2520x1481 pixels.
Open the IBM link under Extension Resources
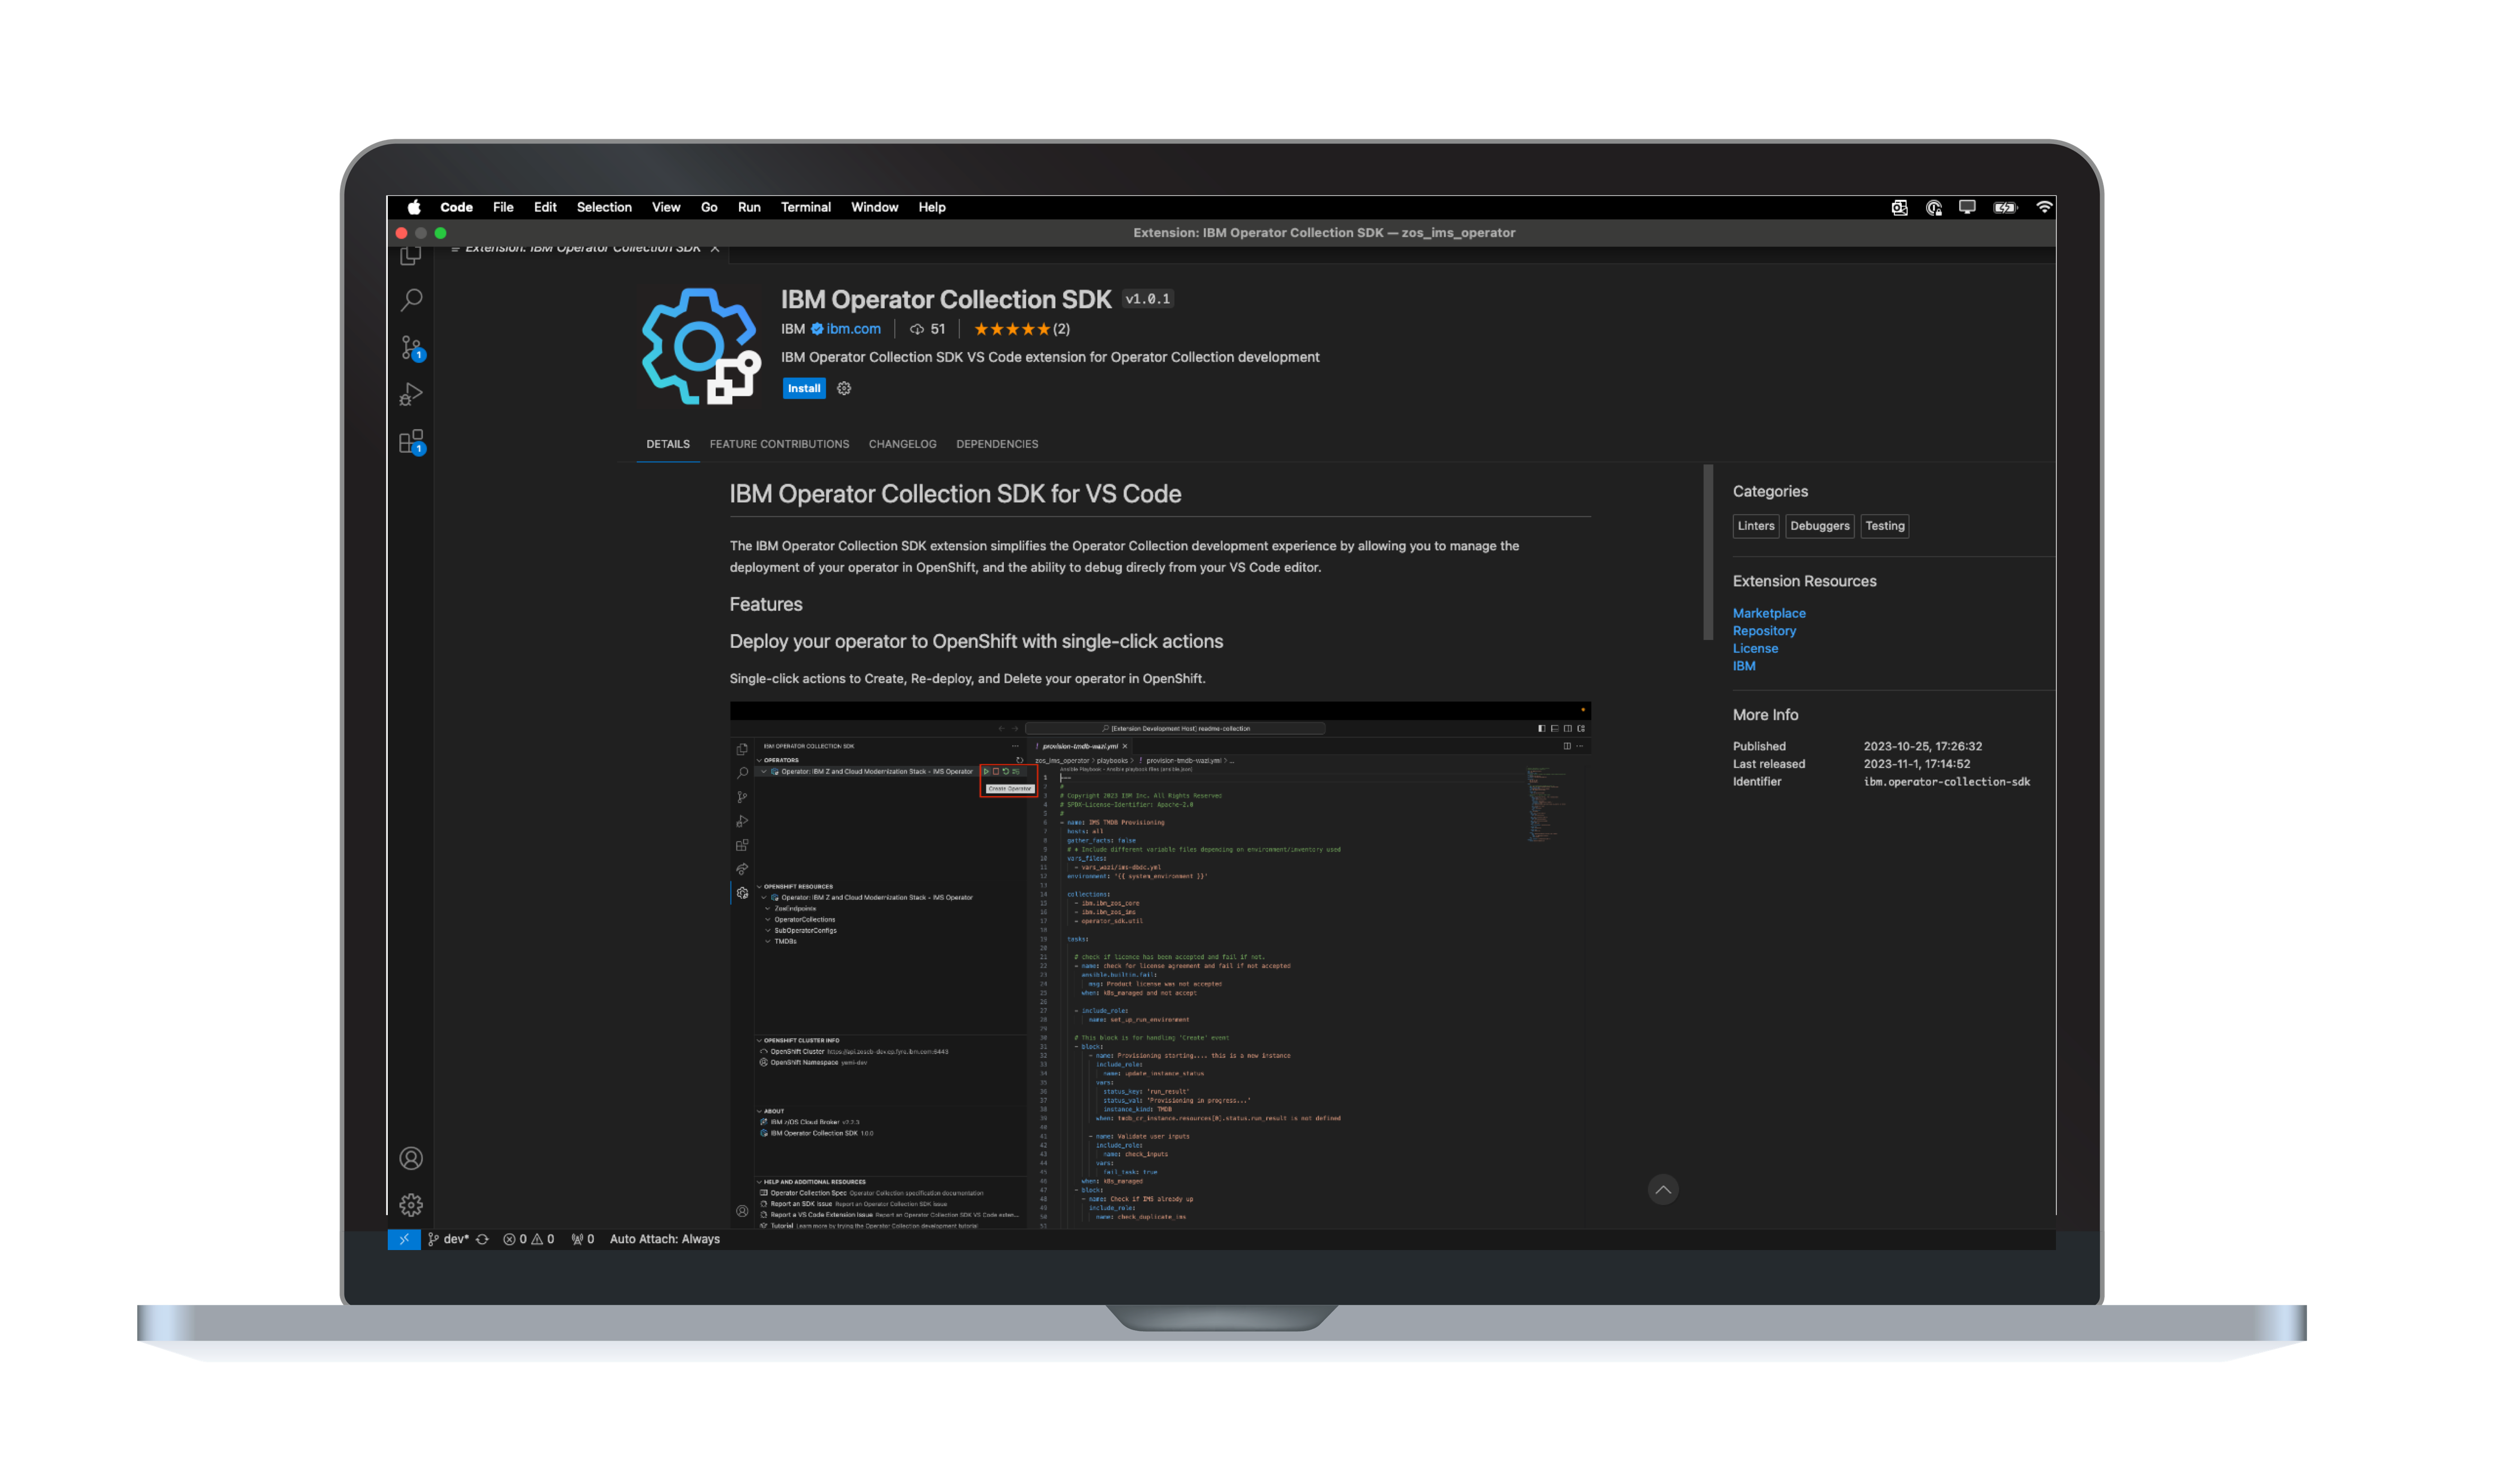pyautogui.click(x=1744, y=666)
